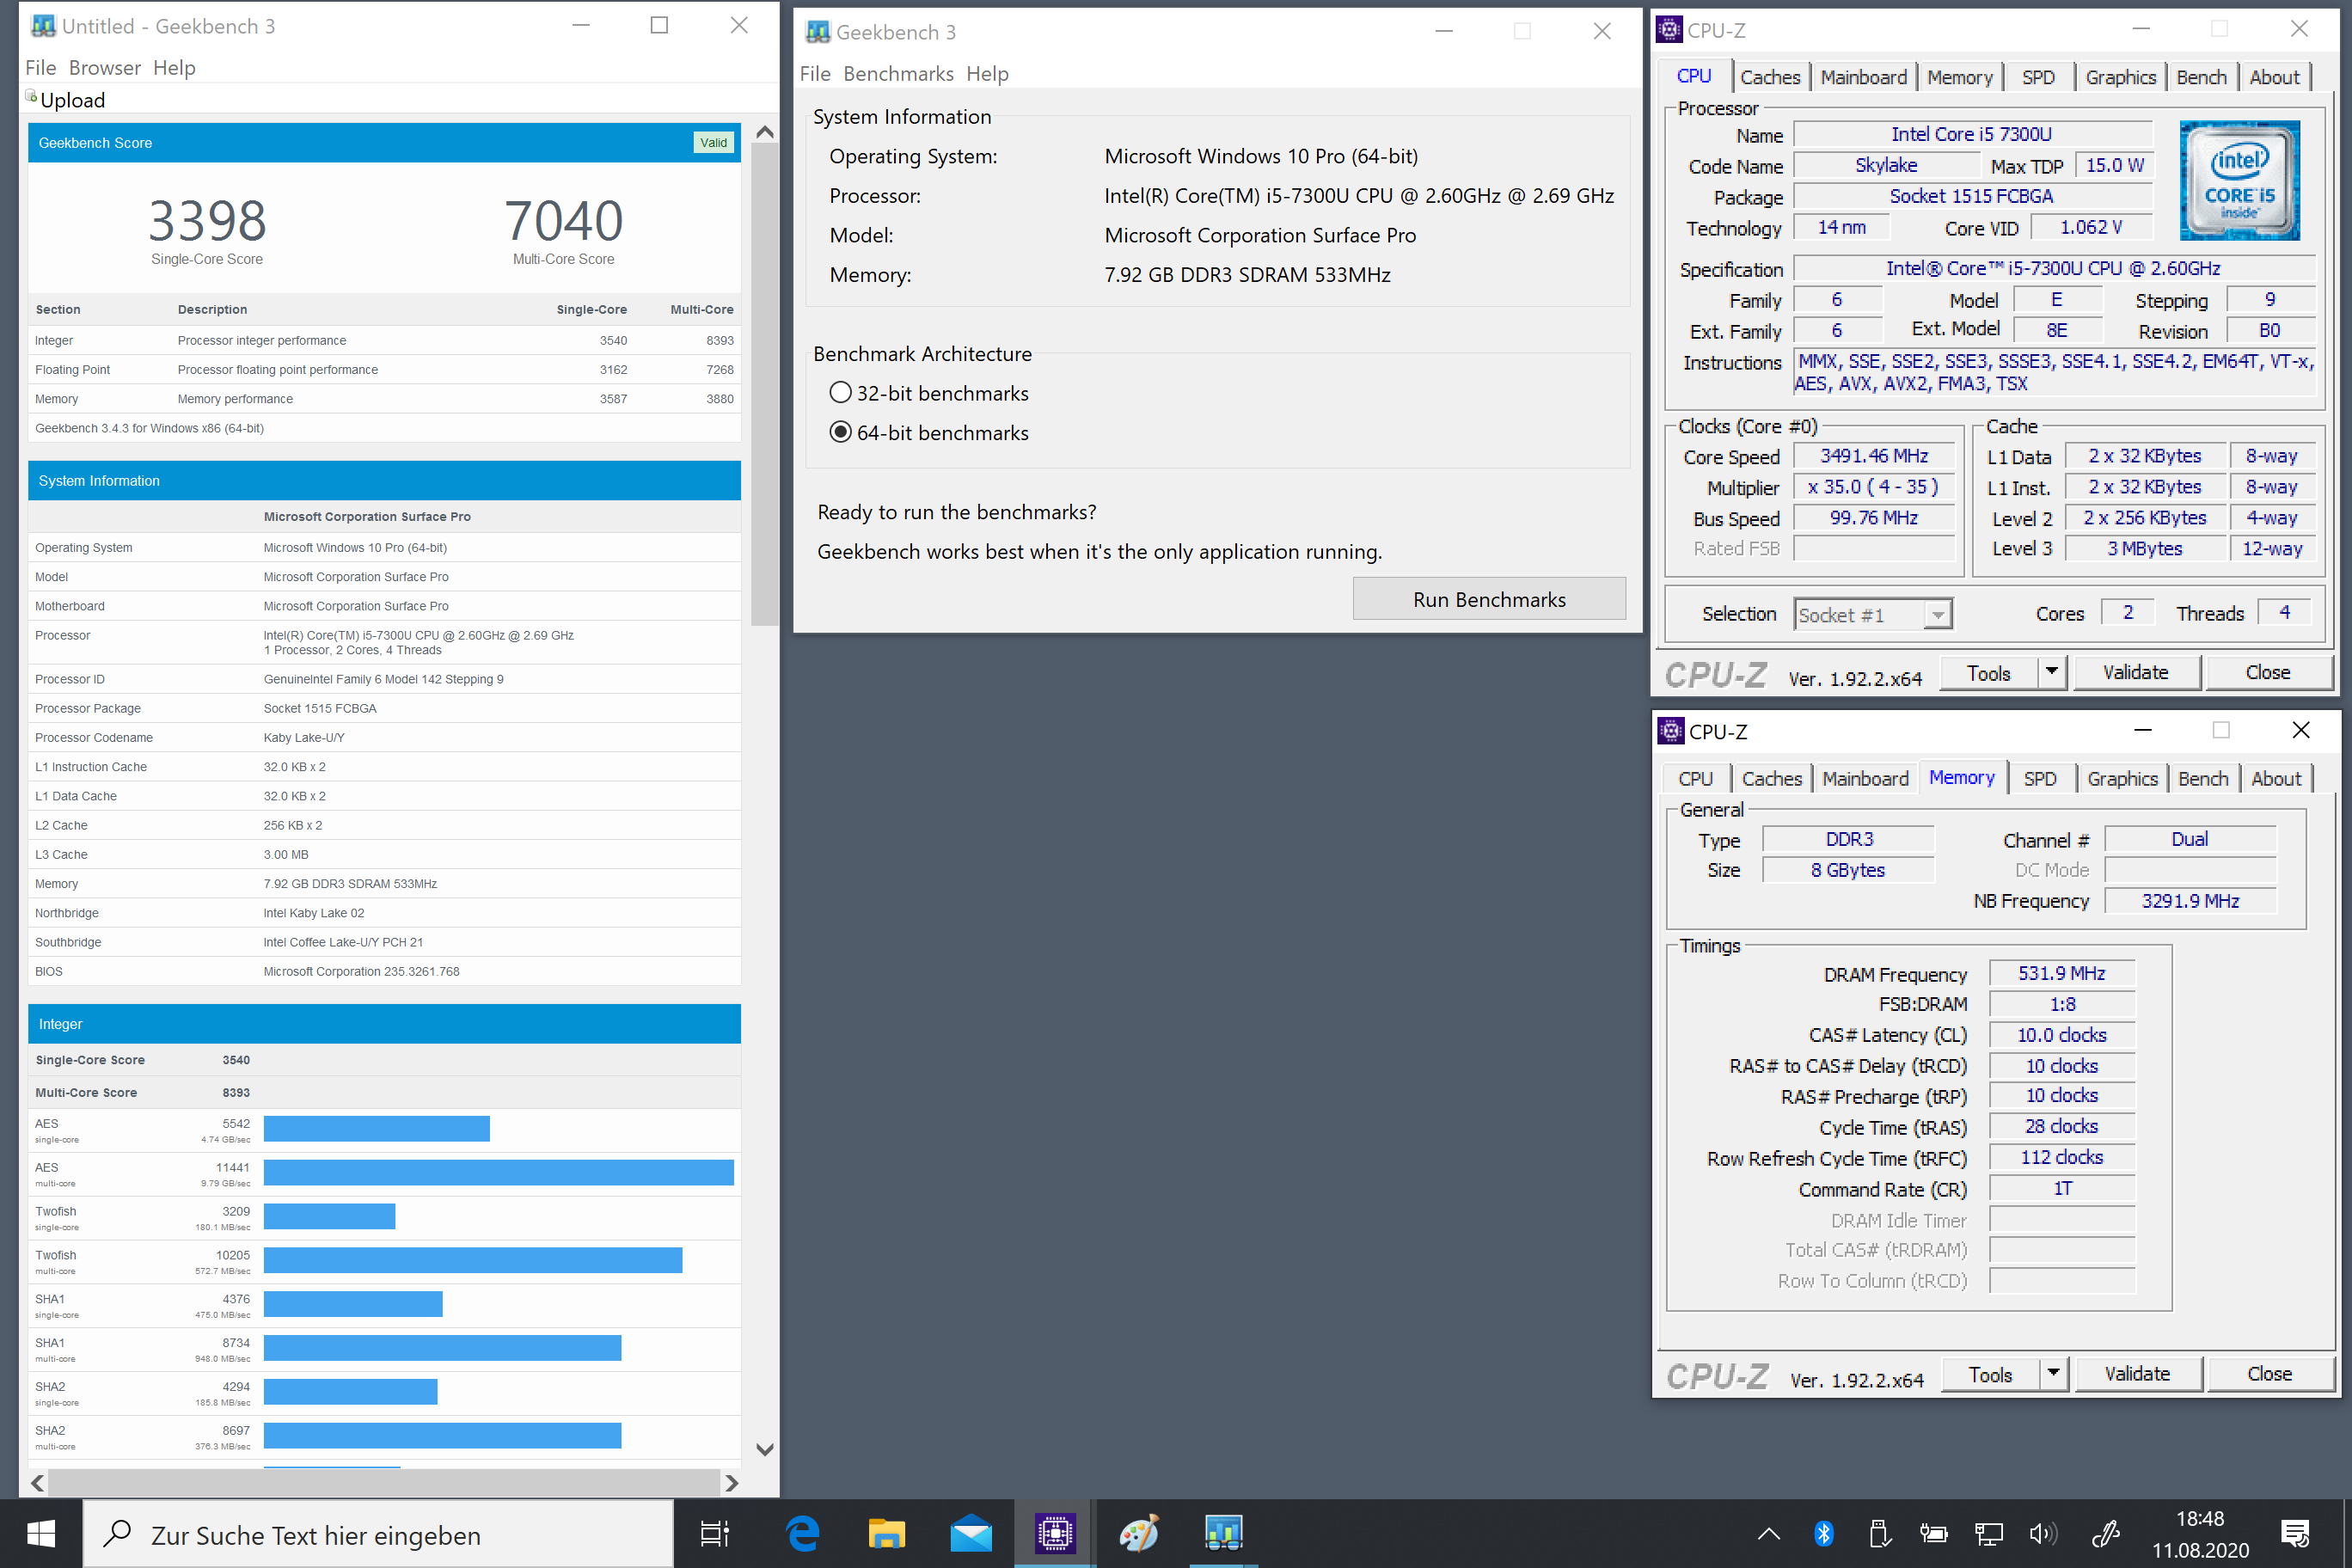
Task: Open the volume tray icon
Action: (2043, 1533)
